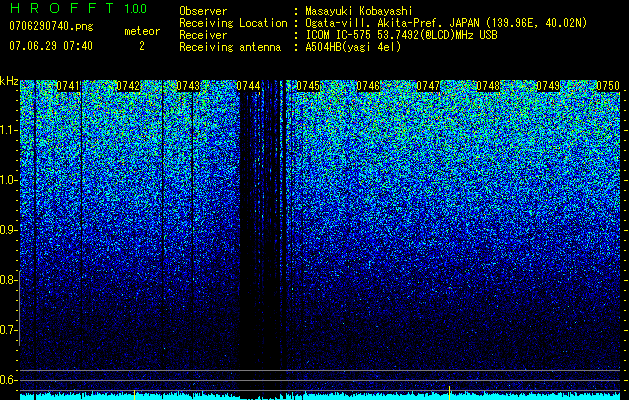Click the 0745 time marker
The image size is (629, 400).
pyautogui.click(x=308, y=86)
